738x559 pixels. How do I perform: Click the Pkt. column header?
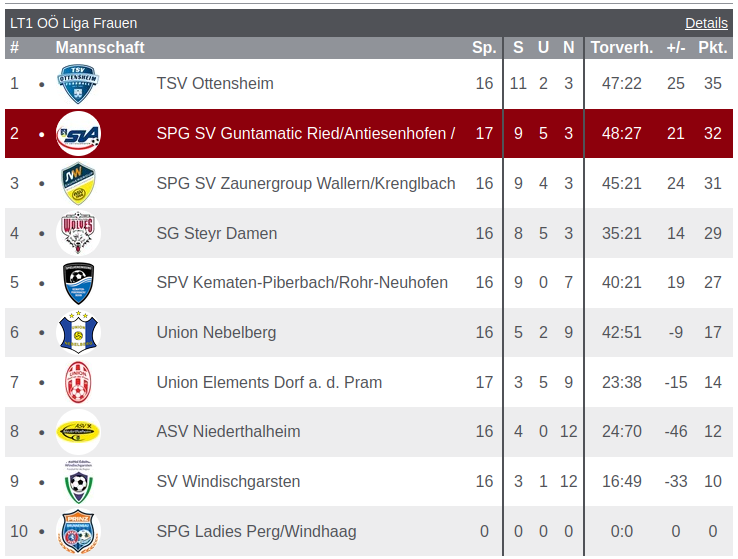click(x=712, y=48)
